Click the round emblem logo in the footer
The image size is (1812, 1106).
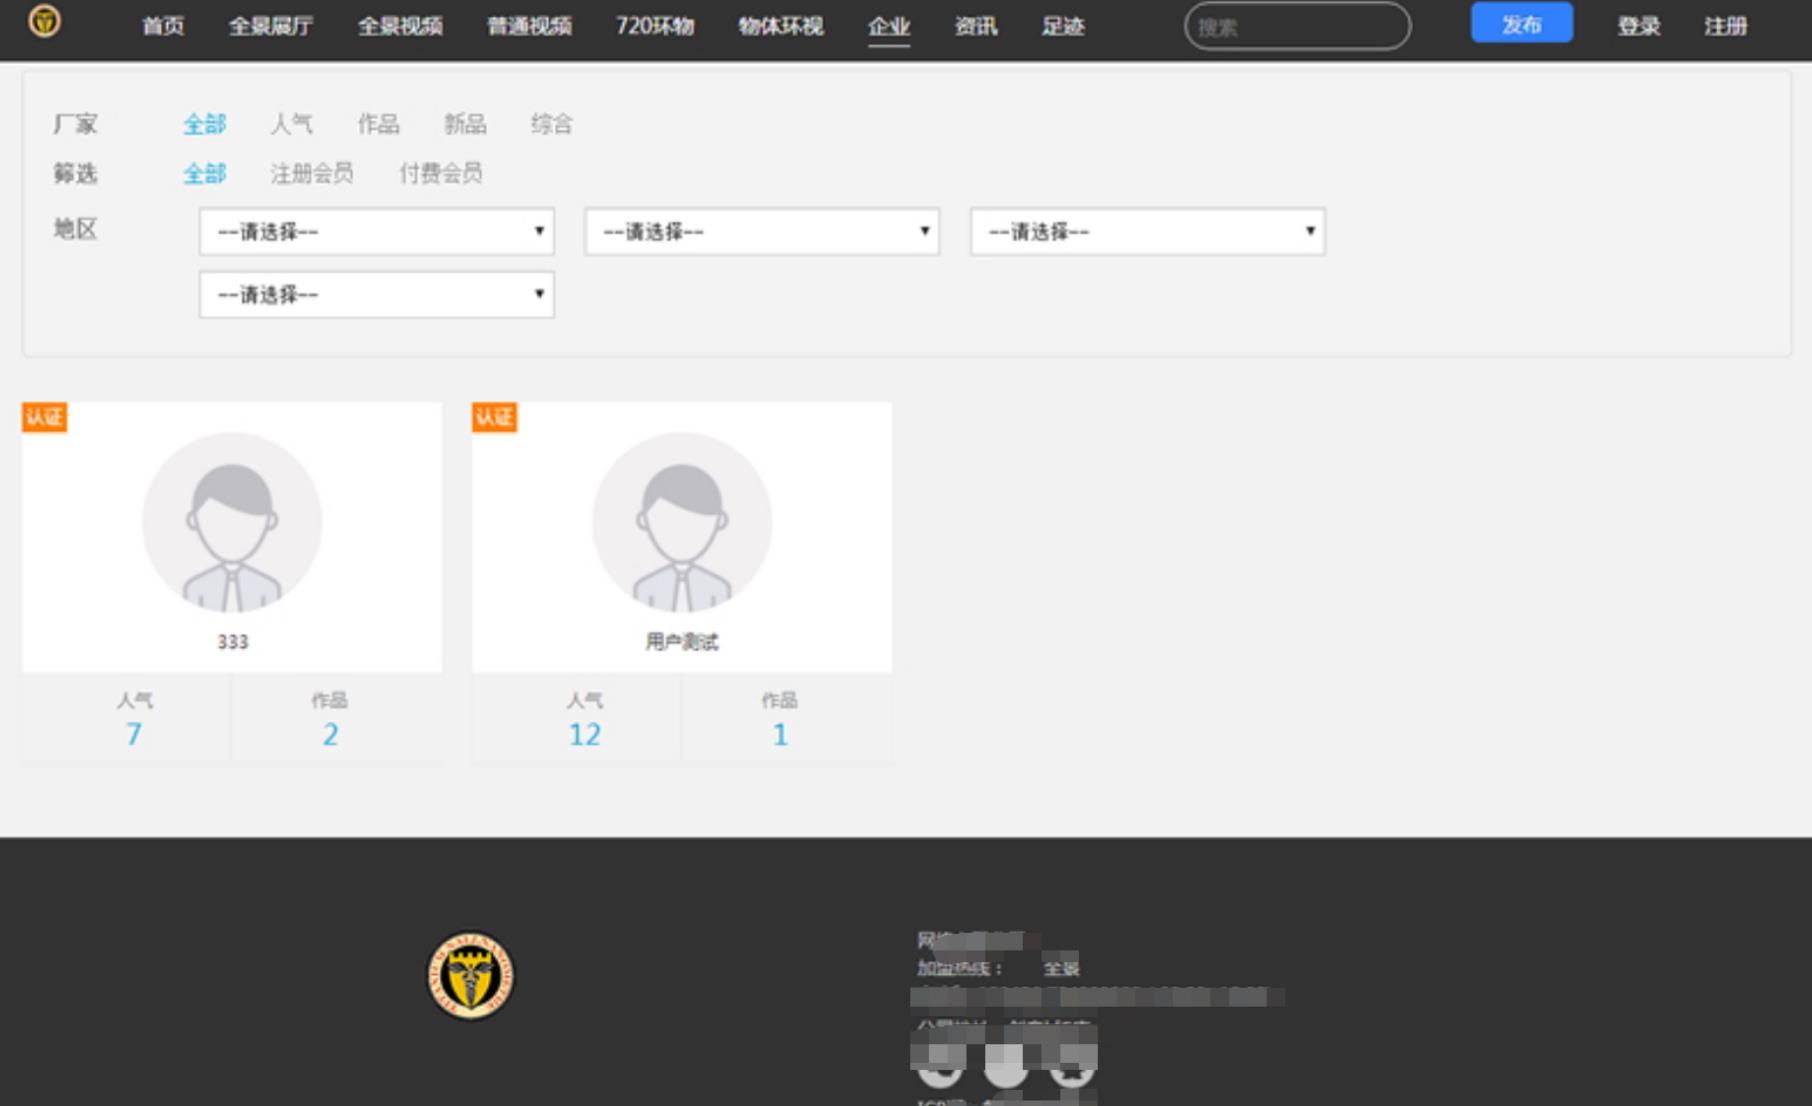click(x=470, y=976)
